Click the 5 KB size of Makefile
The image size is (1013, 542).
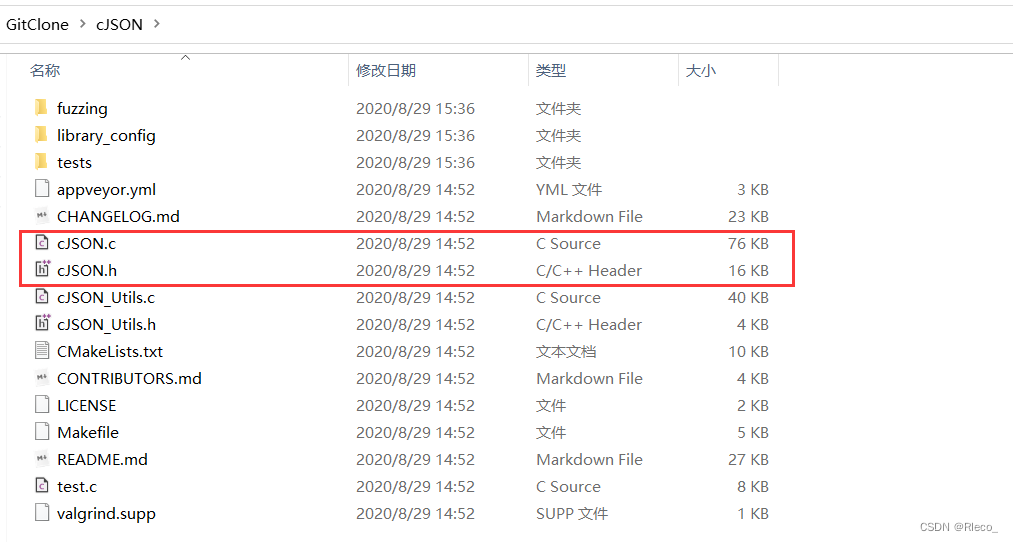click(x=753, y=433)
